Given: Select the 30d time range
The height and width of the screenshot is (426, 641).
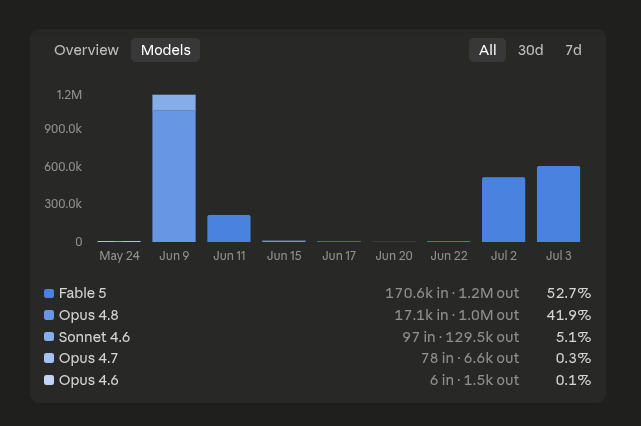Looking at the screenshot, I should click(x=531, y=50).
